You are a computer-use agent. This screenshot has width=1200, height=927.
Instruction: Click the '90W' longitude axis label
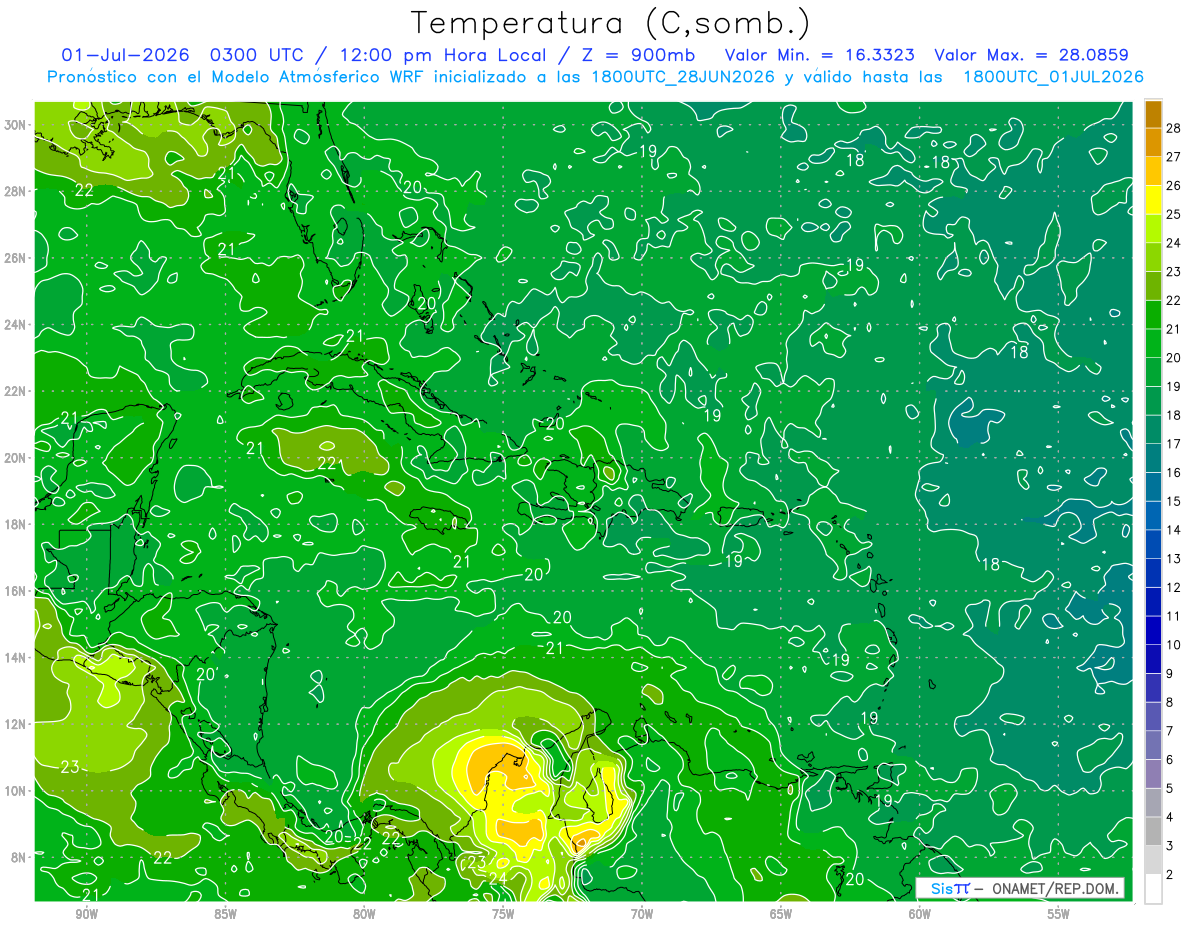87,914
